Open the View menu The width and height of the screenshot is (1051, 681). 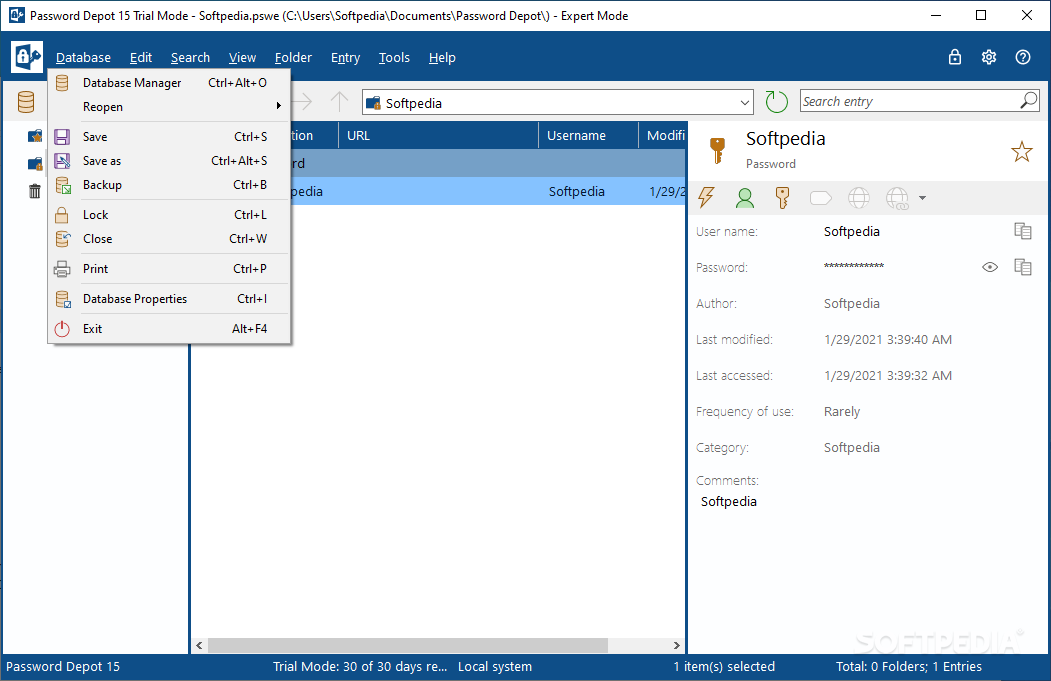click(242, 58)
